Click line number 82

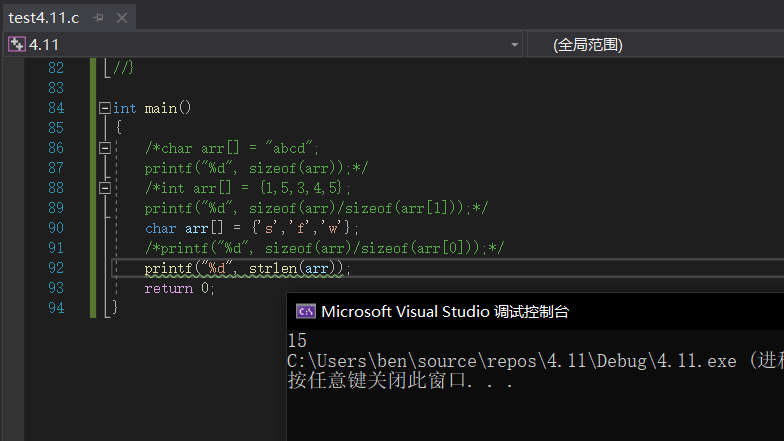tap(56, 68)
